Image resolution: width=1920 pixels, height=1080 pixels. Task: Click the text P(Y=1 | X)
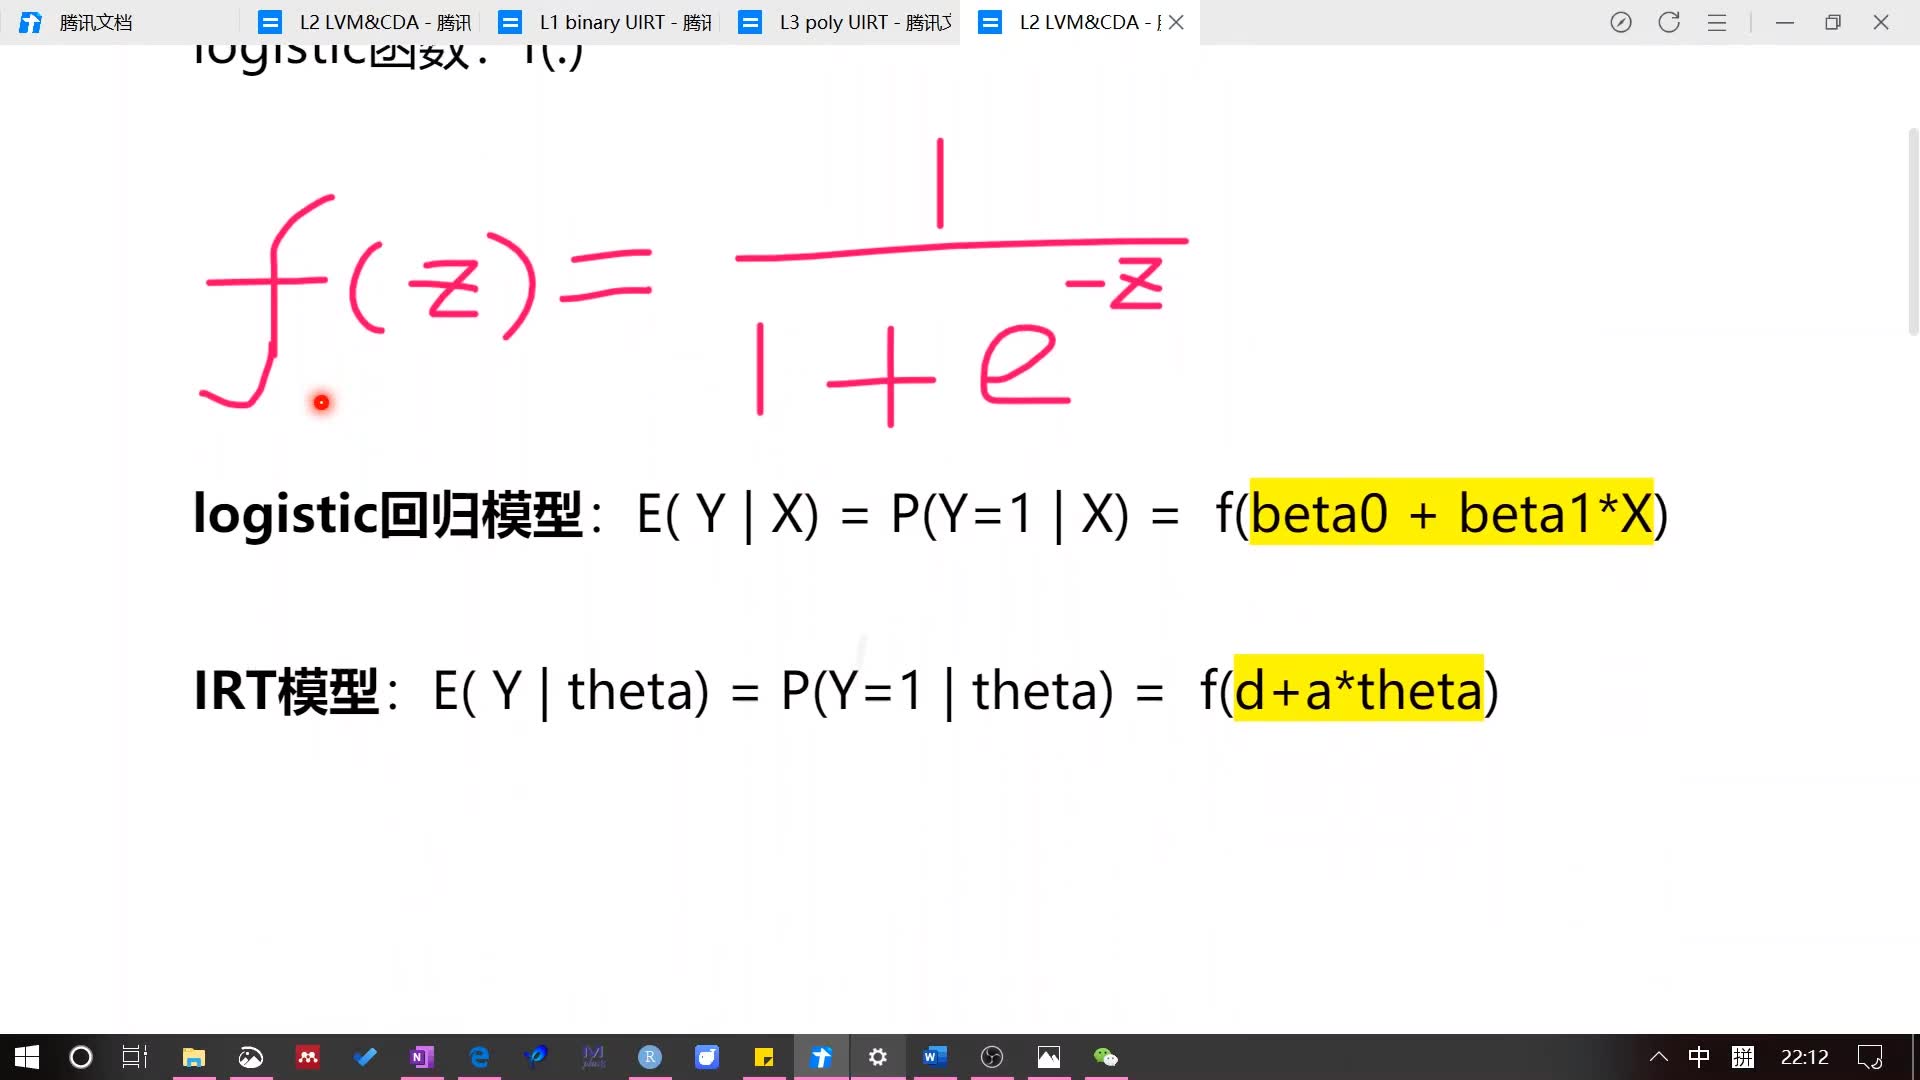pos(1010,514)
